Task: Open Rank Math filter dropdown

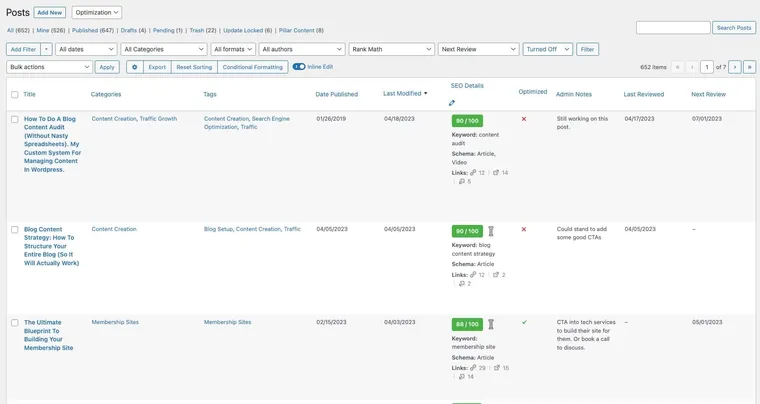Action: tap(392, 49)
